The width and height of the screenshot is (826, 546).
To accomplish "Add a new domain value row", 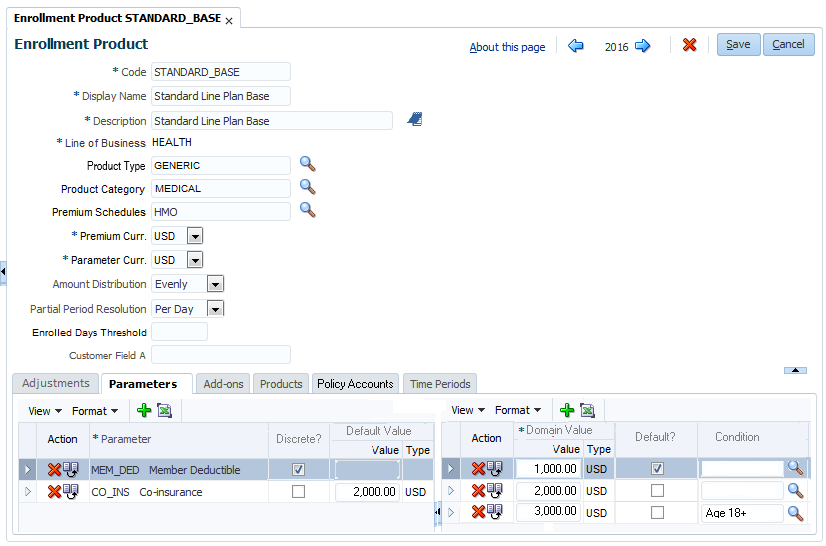I will (567, 410).
